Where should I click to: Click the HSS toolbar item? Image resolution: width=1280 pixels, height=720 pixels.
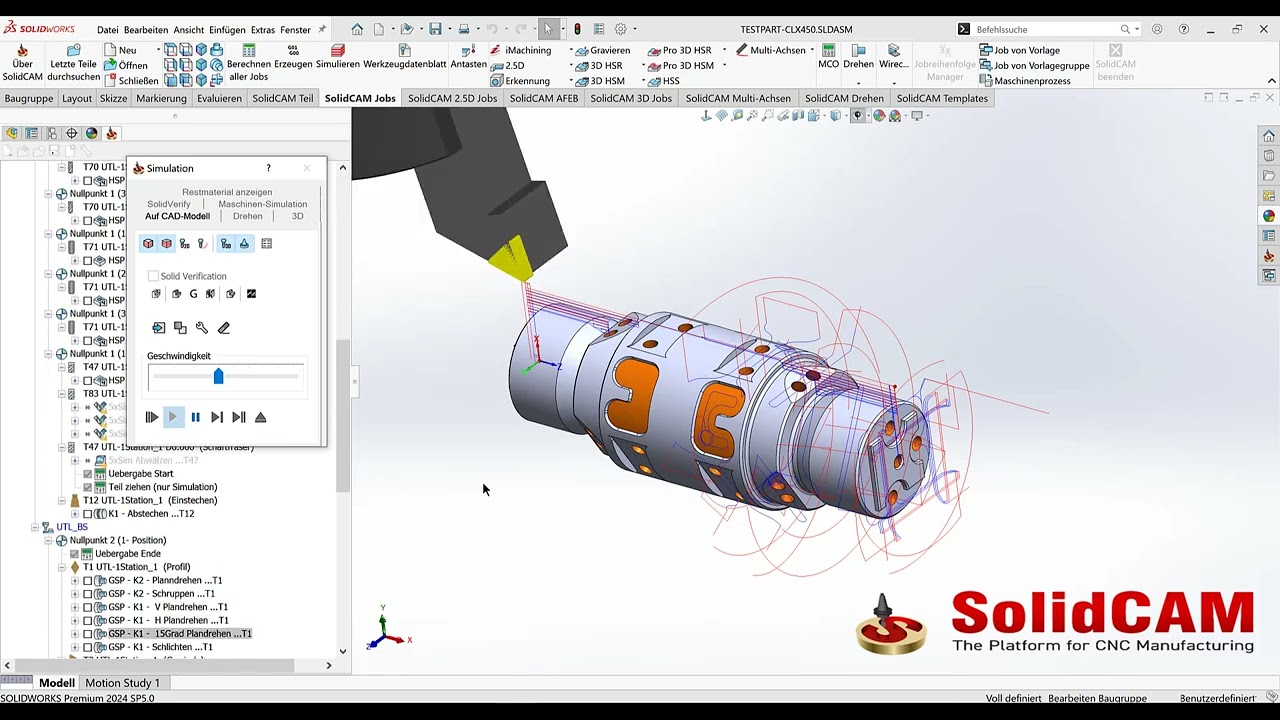click(663, 81)
